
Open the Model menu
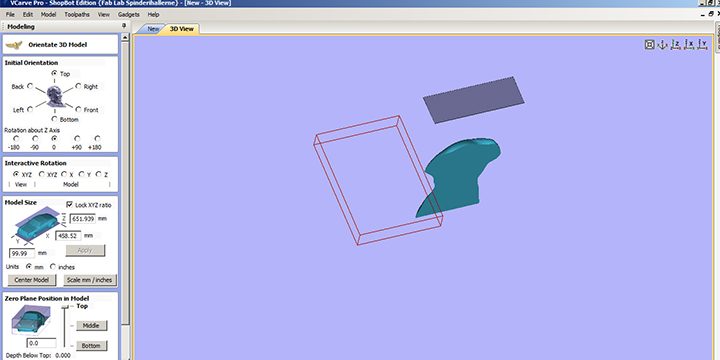pyautogui.click(x=48, y=15)
